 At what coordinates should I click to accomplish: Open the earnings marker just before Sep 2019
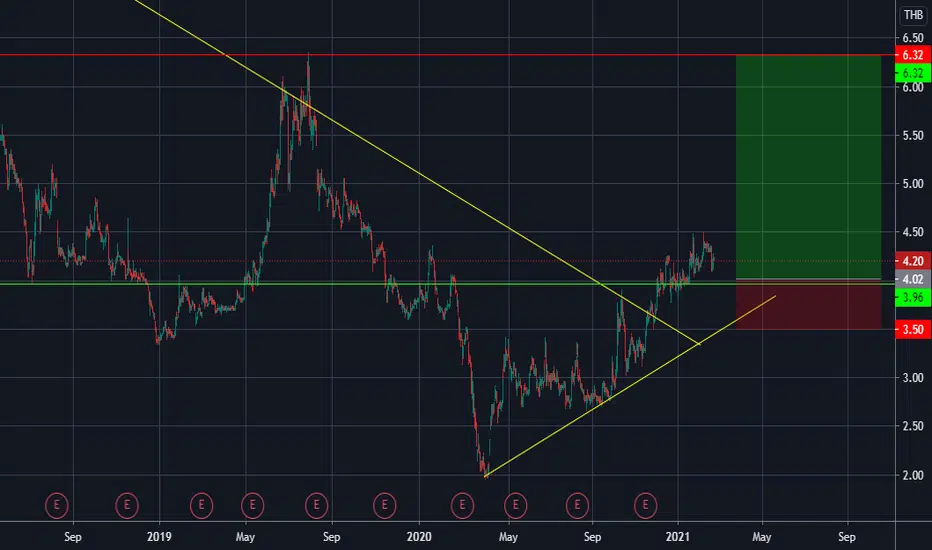click(x=316, y=505)
